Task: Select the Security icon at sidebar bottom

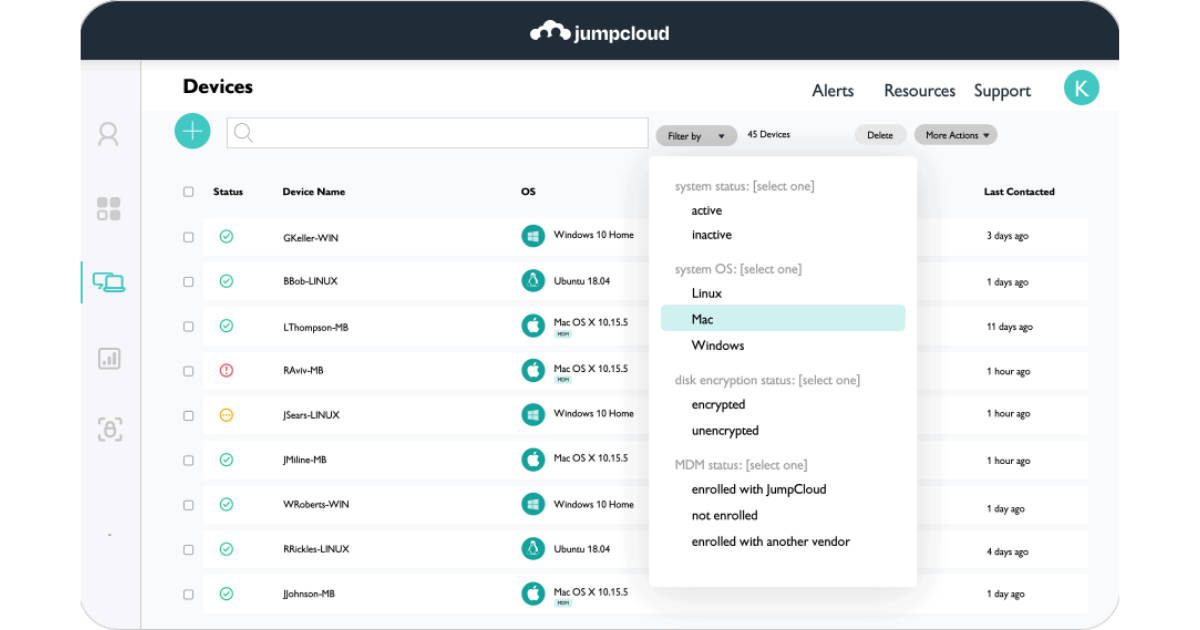Action: coord(109,428)
